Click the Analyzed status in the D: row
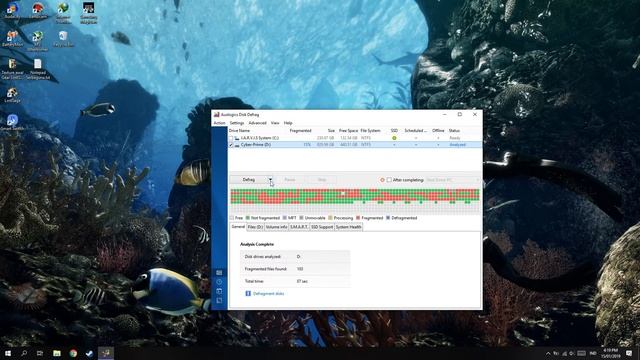 click(x=457, y=145)
